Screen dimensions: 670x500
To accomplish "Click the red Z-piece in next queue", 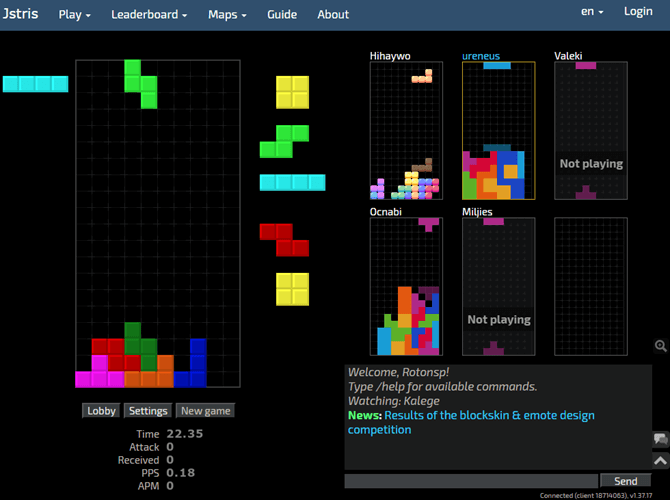I will click(285, 240).
